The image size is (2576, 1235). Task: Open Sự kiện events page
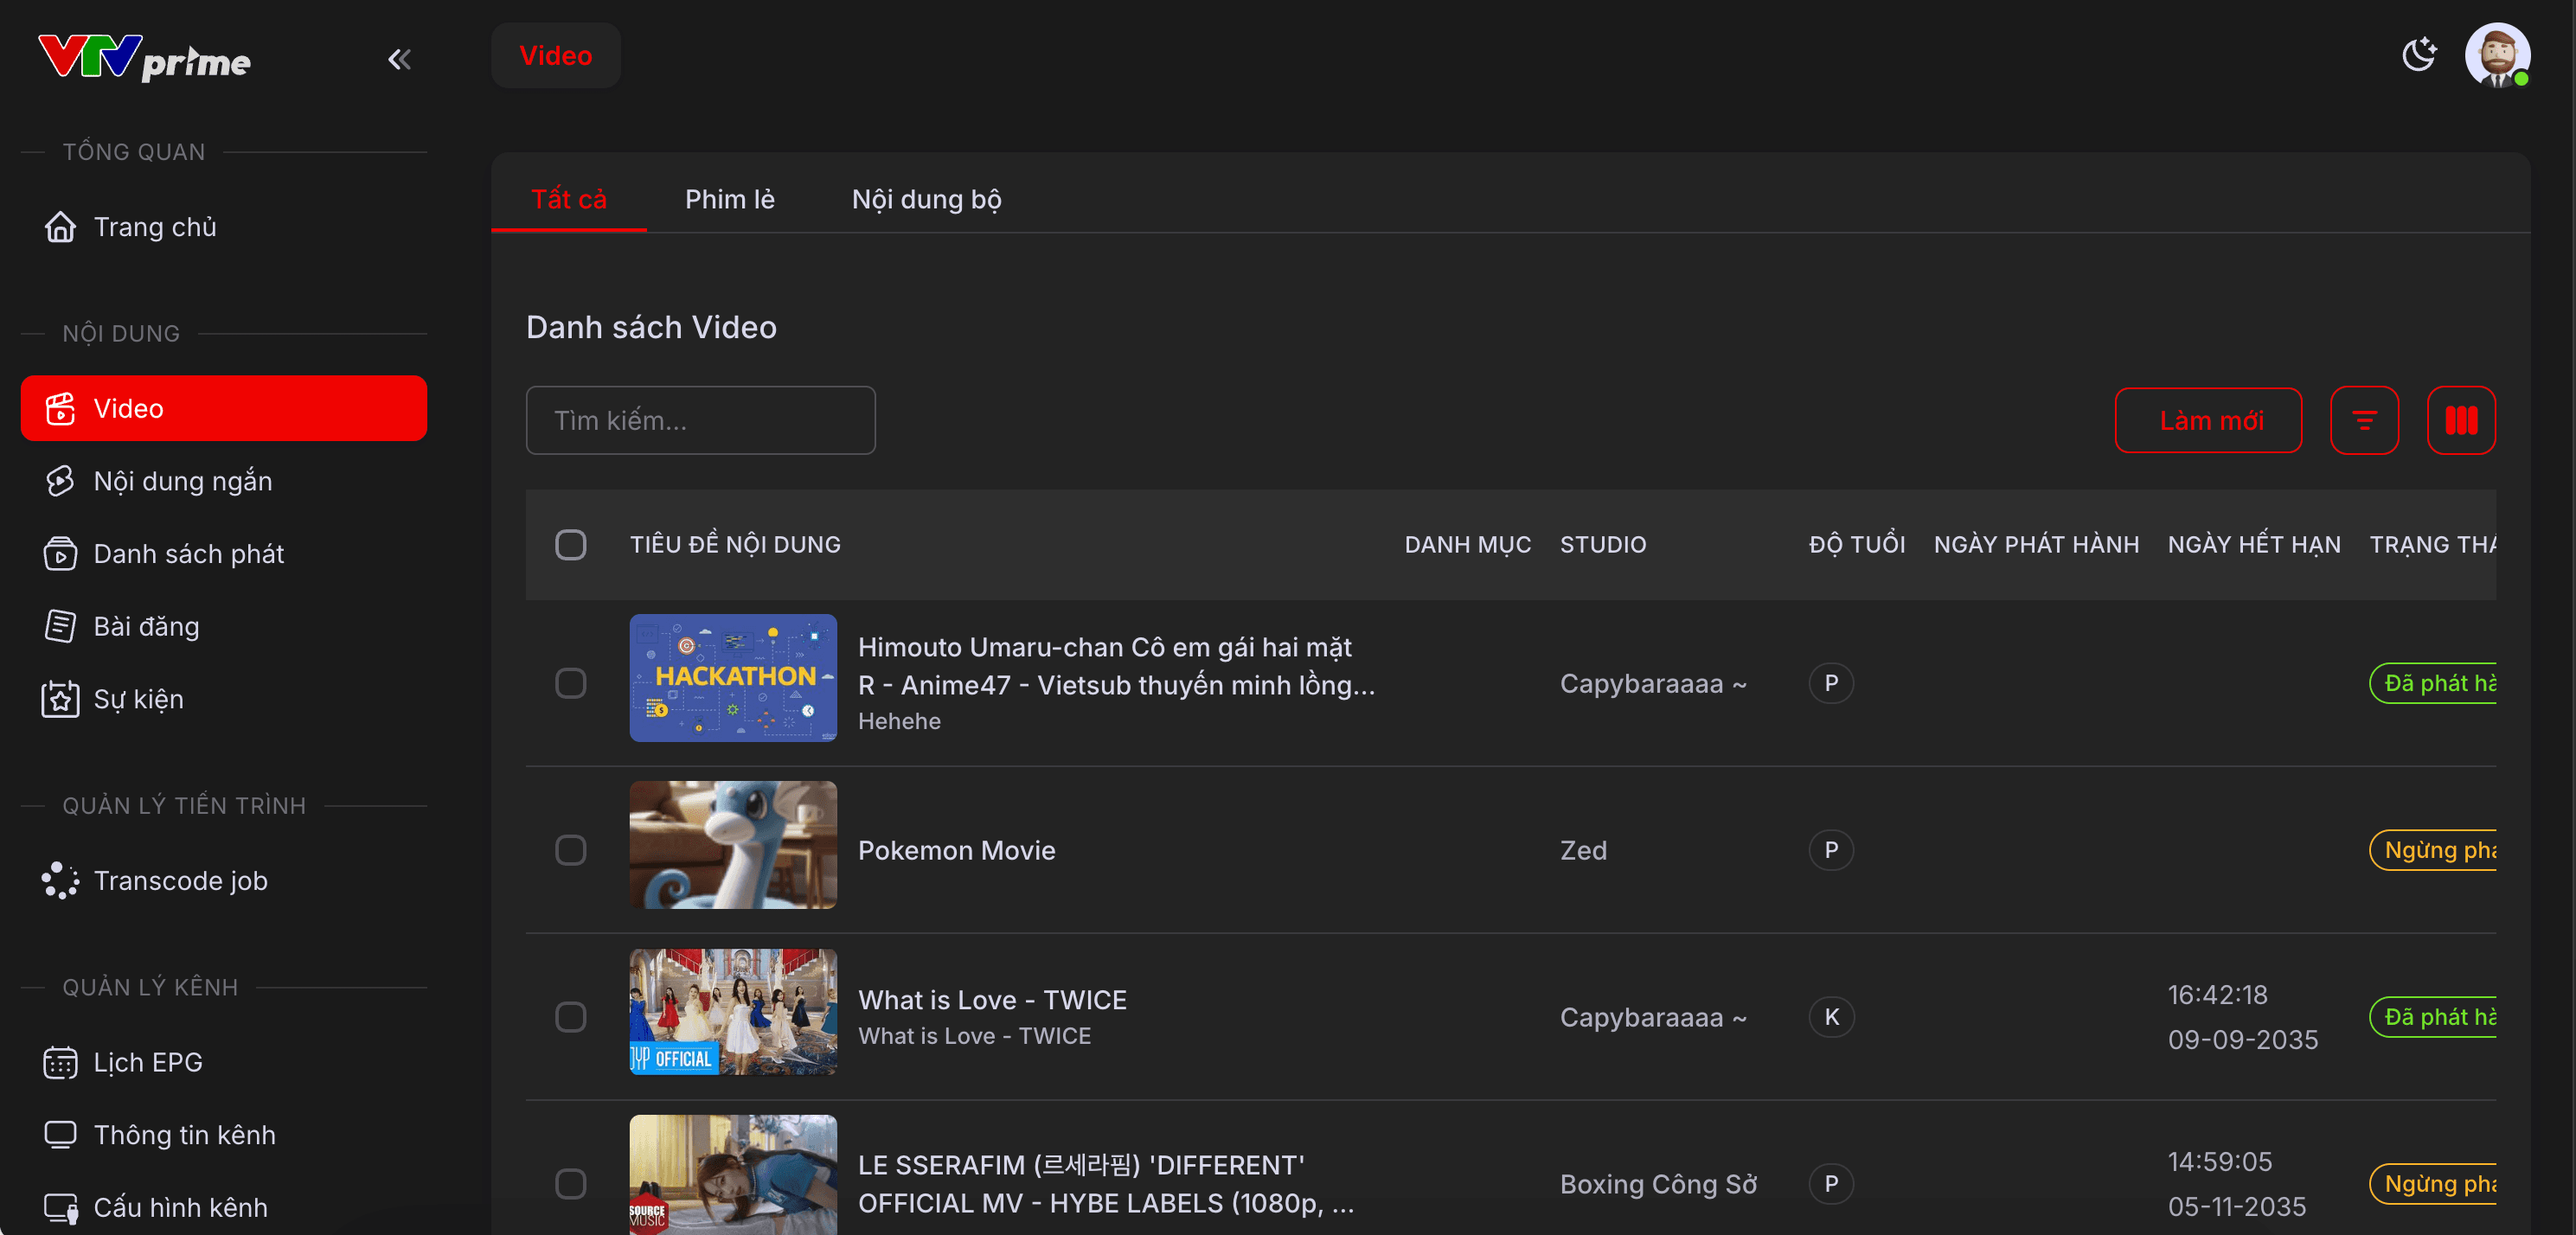(x=138, y=699)
